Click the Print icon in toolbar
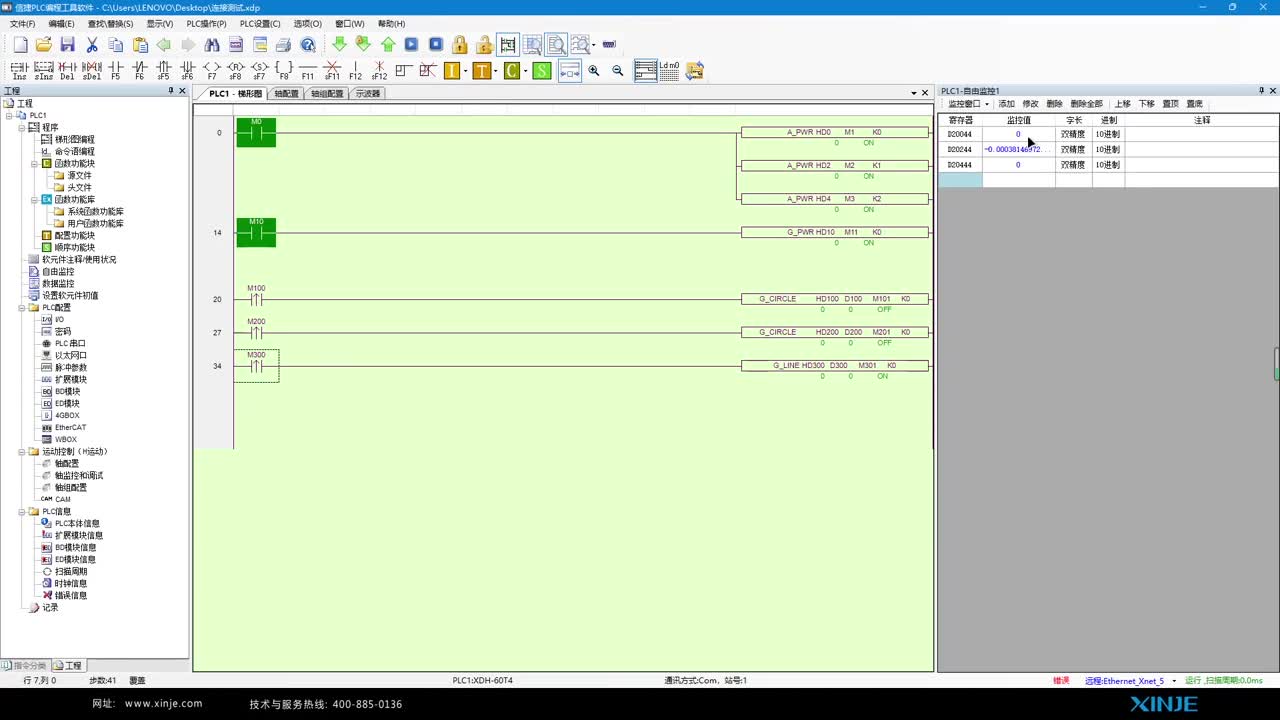Screen dimensions: 1280x720 pos(283,45)
